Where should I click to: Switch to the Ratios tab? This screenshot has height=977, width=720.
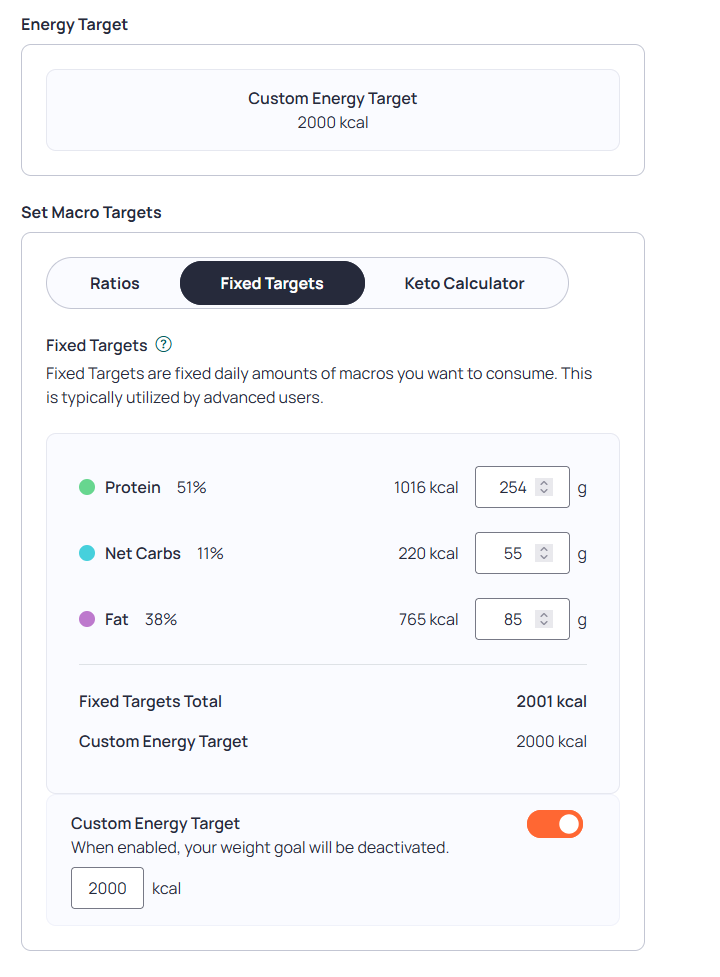(115, 284)
